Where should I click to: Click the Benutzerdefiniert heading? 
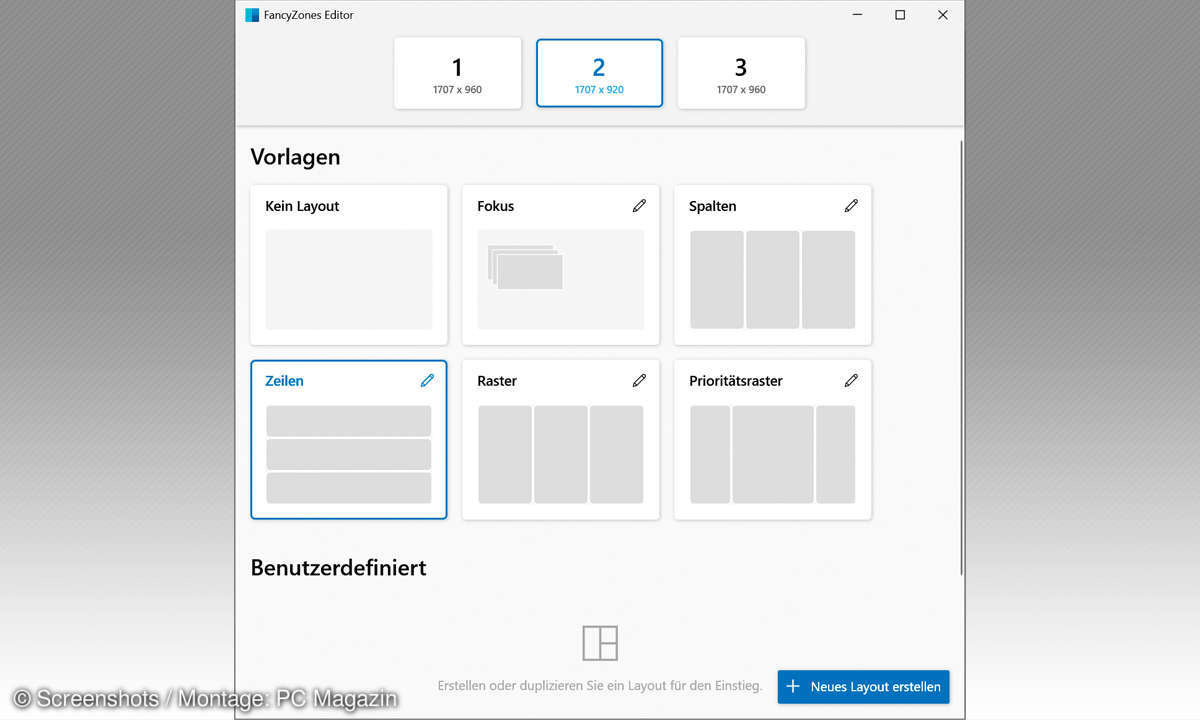coord(338,568)
